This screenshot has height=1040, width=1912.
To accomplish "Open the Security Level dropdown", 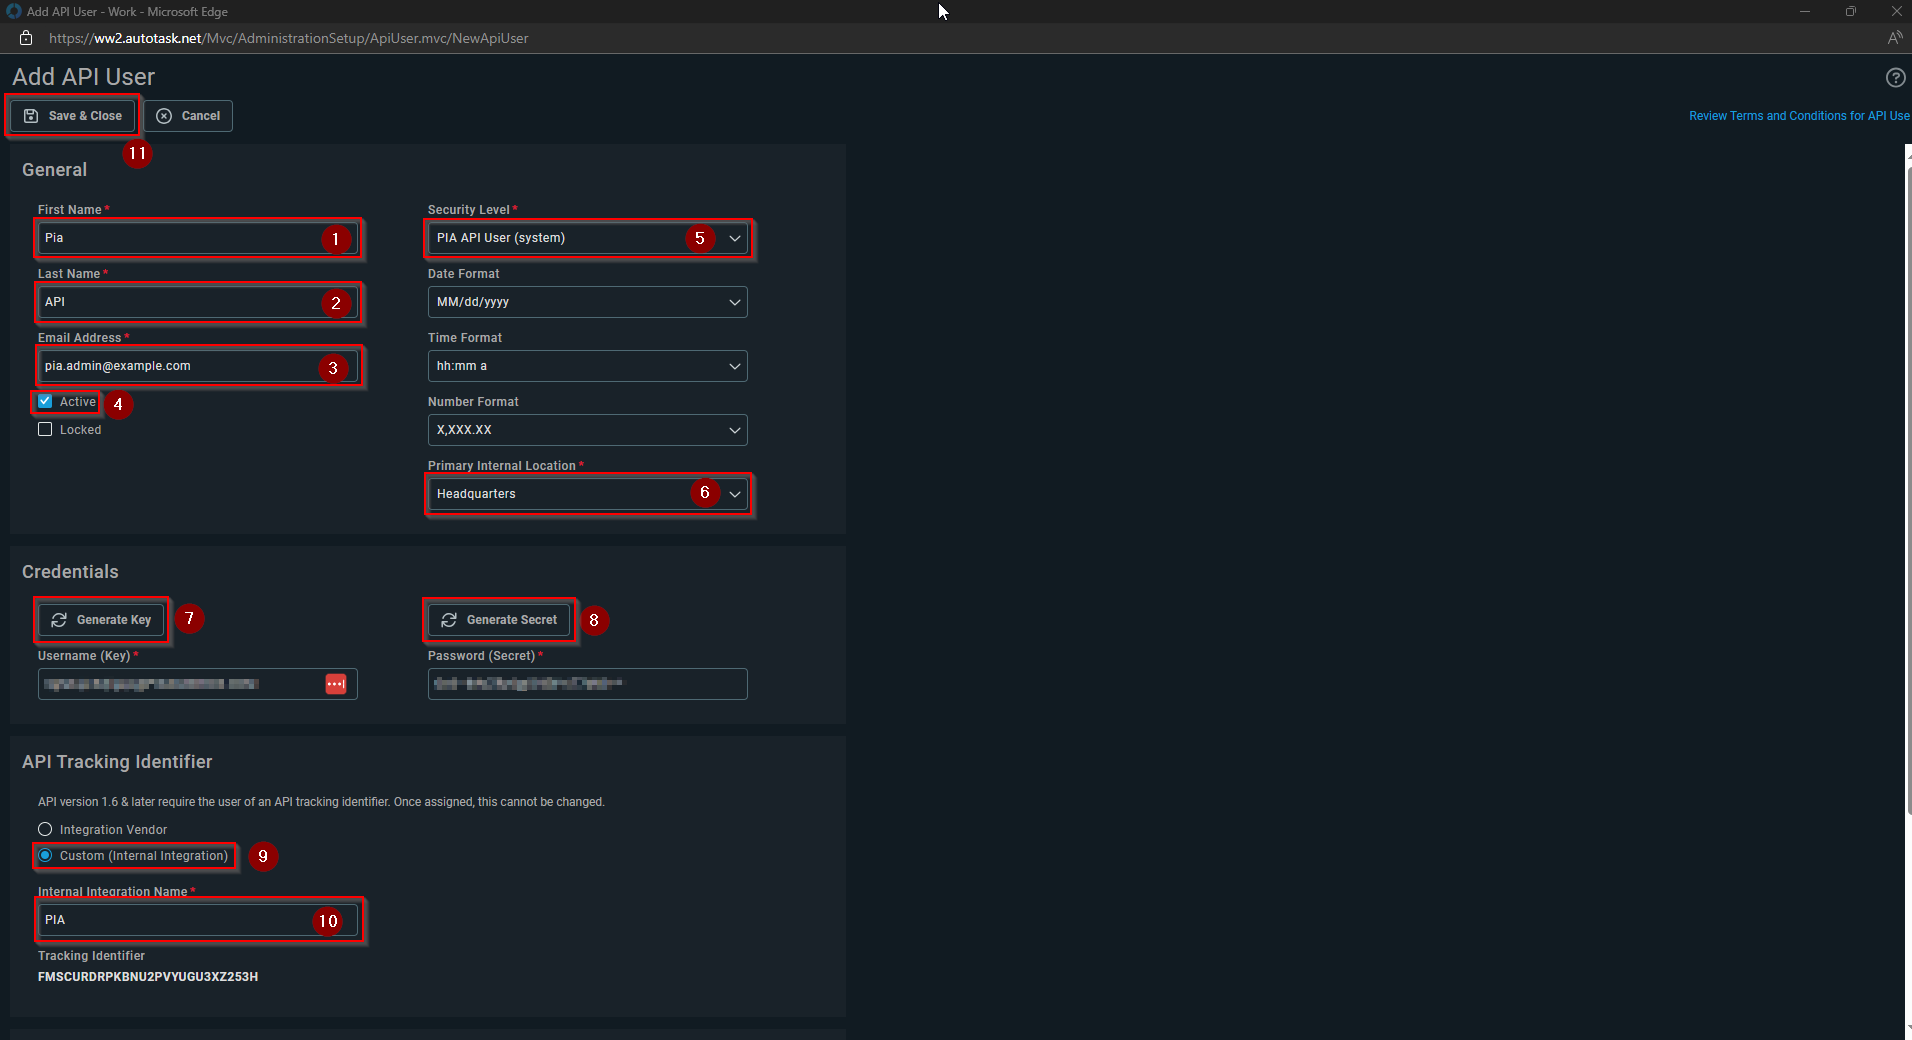I will [588, 238].
